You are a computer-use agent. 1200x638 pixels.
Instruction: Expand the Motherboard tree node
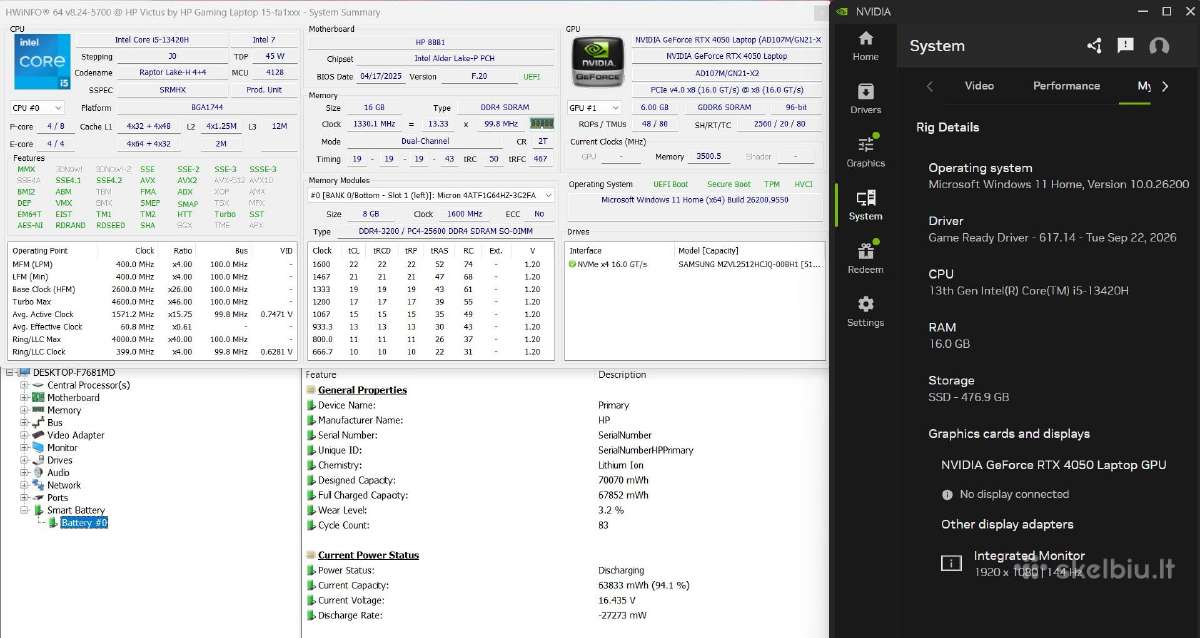24,397
